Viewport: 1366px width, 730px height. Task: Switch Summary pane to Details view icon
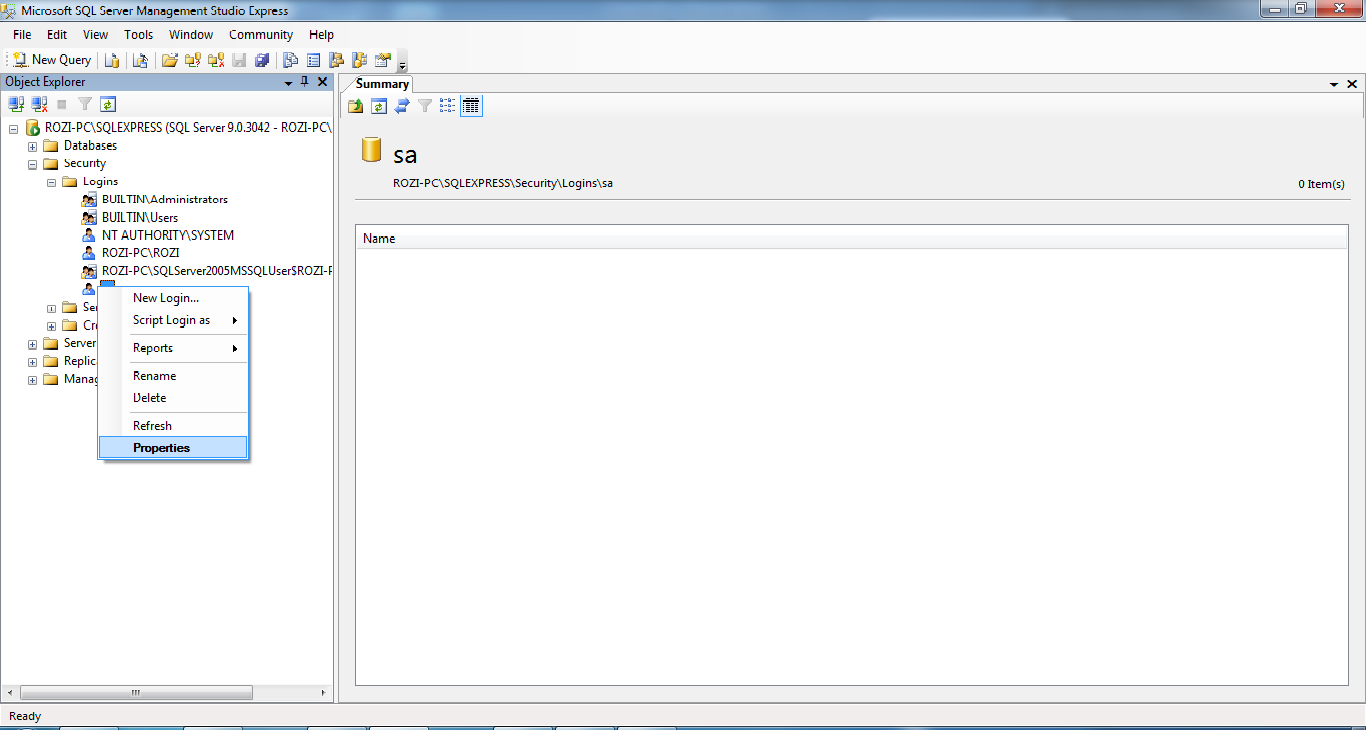tap(471, 105)
